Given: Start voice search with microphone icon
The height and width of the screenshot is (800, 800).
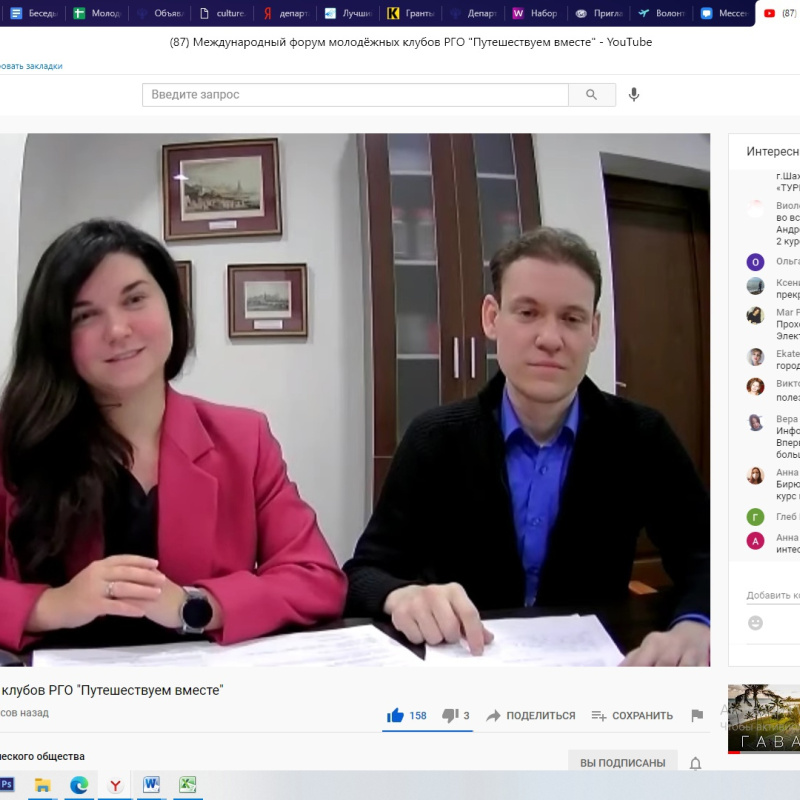Looking at the screenshot, I should pos(633,95).
